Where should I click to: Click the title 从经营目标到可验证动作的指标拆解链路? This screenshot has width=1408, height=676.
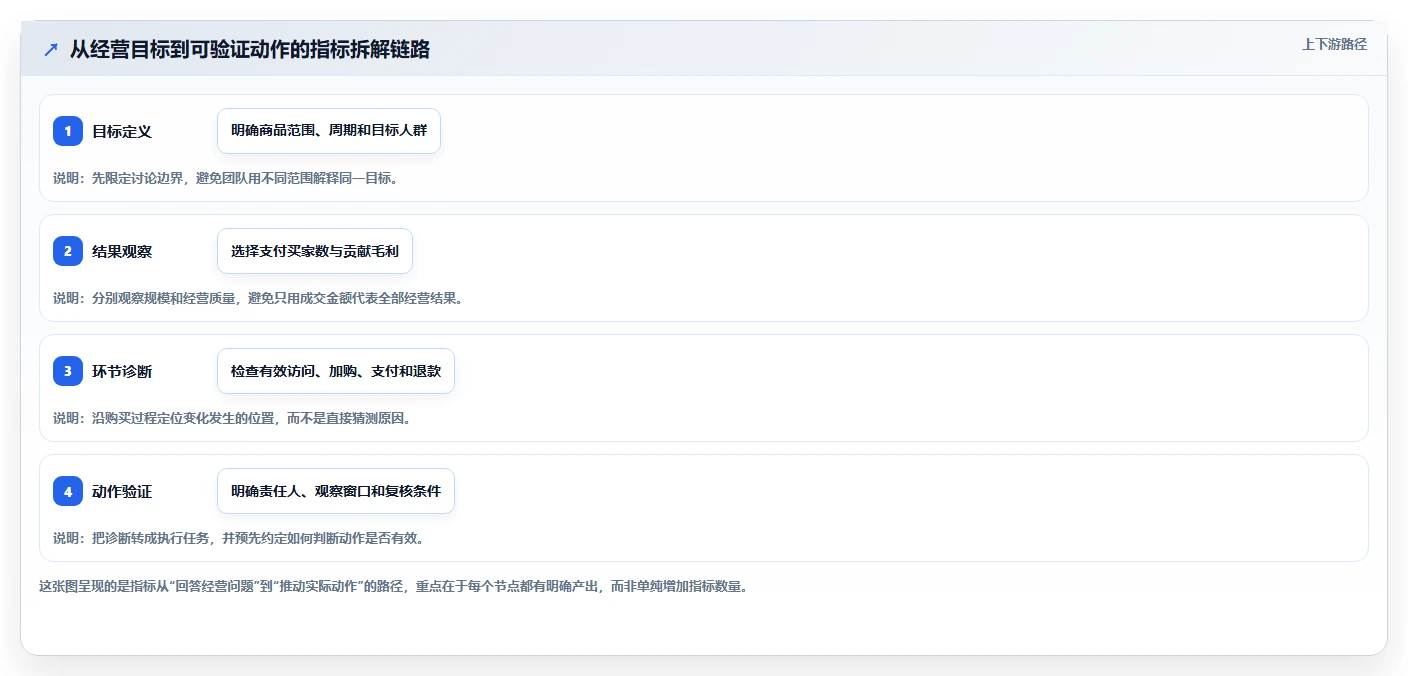pos(250,49)
